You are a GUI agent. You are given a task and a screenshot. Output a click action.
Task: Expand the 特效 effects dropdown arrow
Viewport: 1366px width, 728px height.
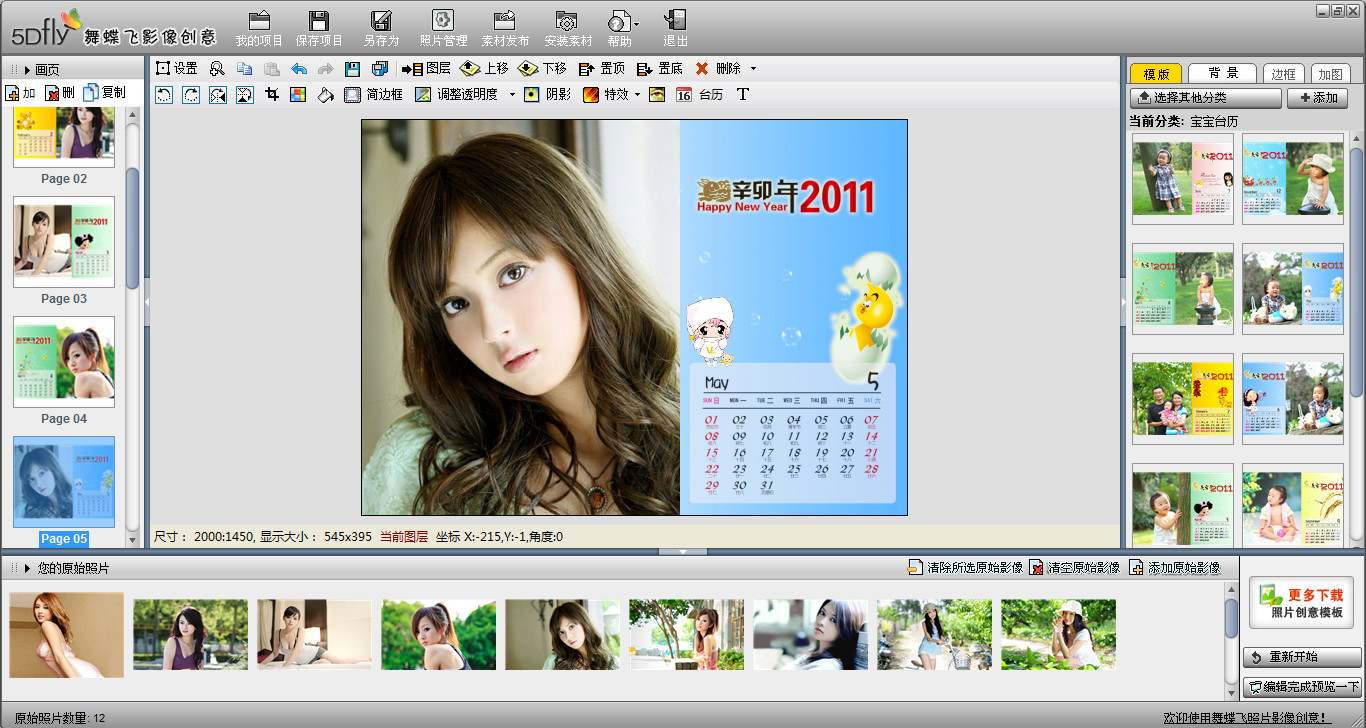coord(637,95)
